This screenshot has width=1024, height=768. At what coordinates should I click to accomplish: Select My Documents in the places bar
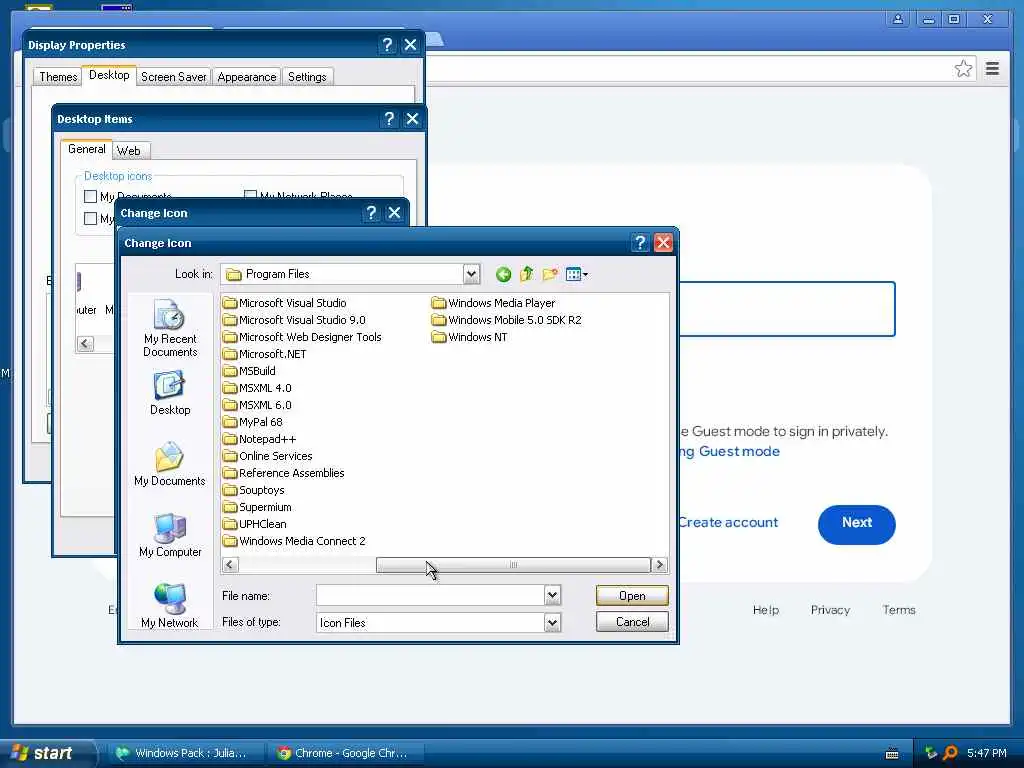170,464
